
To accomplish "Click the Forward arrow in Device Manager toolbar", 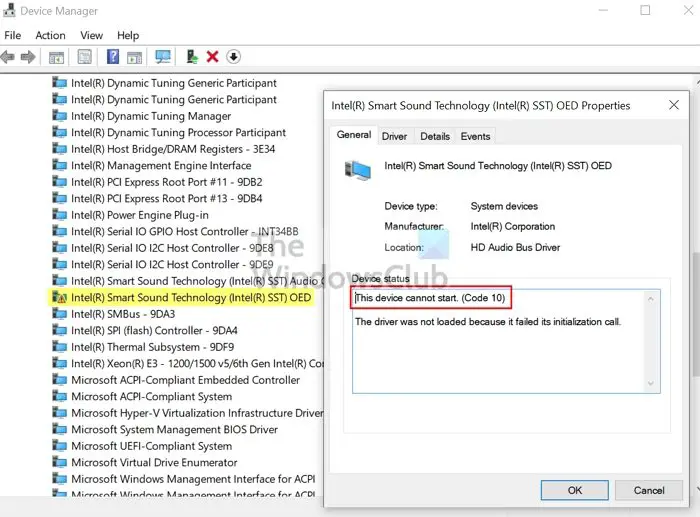I will (x=28, y=57).
